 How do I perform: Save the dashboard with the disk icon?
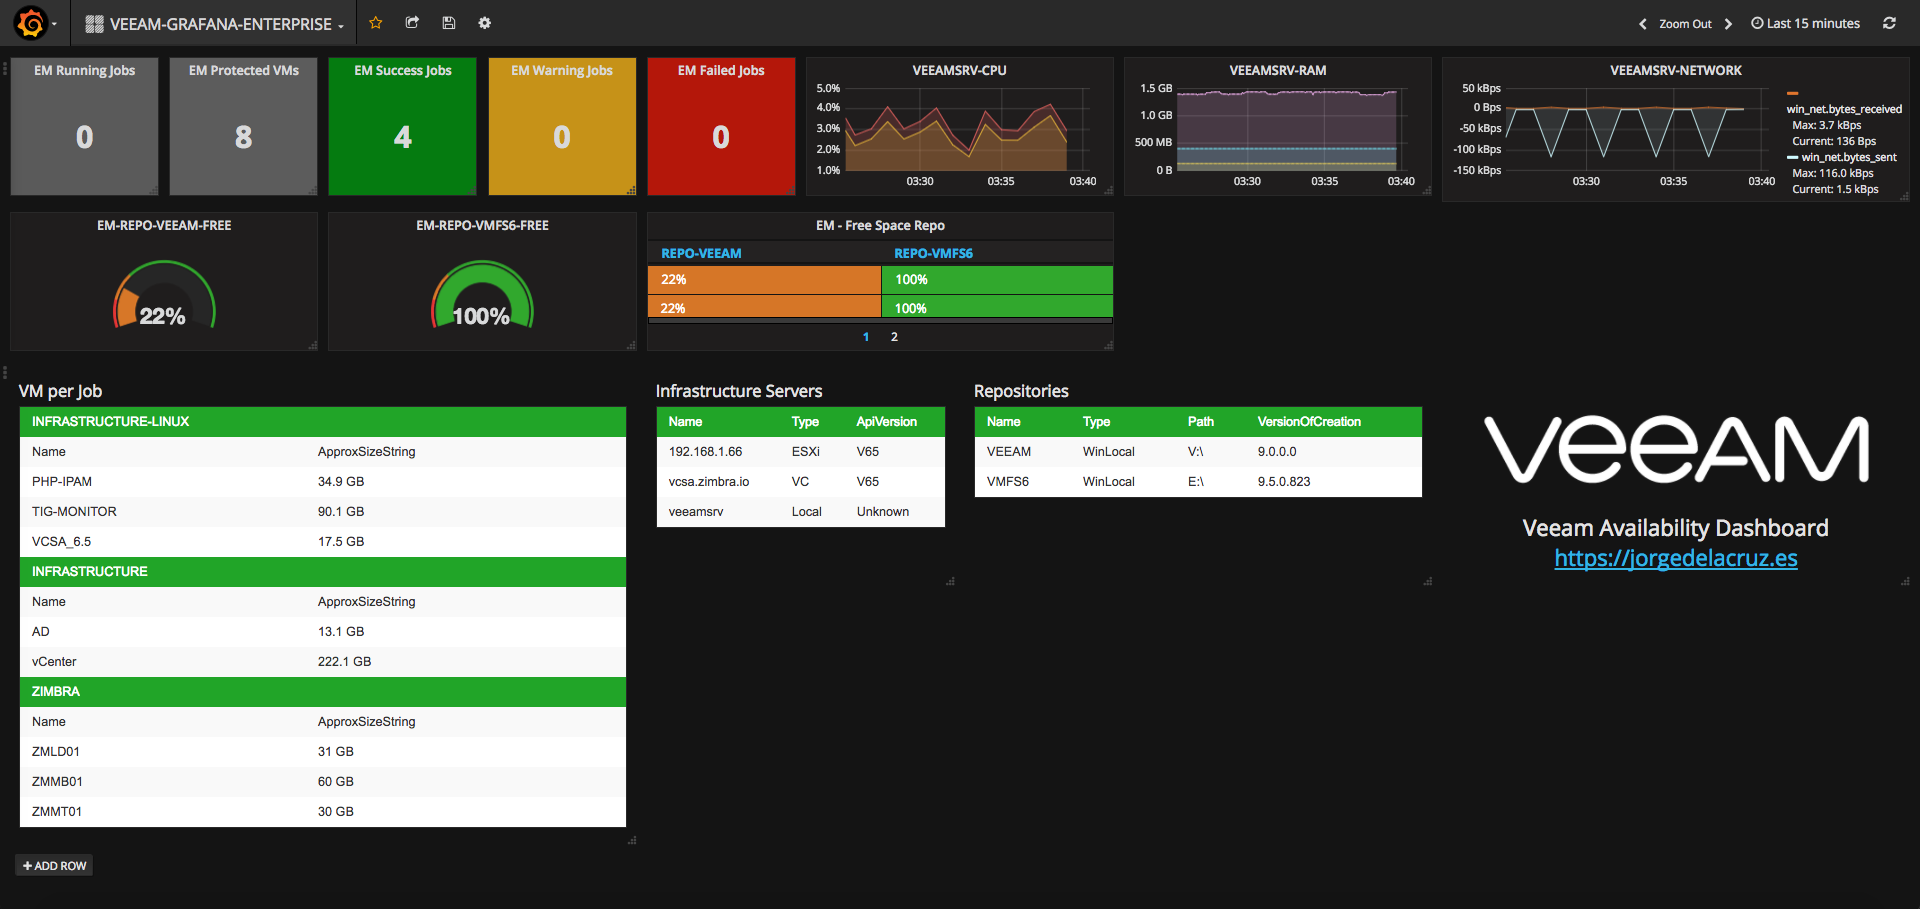[448, 23]
